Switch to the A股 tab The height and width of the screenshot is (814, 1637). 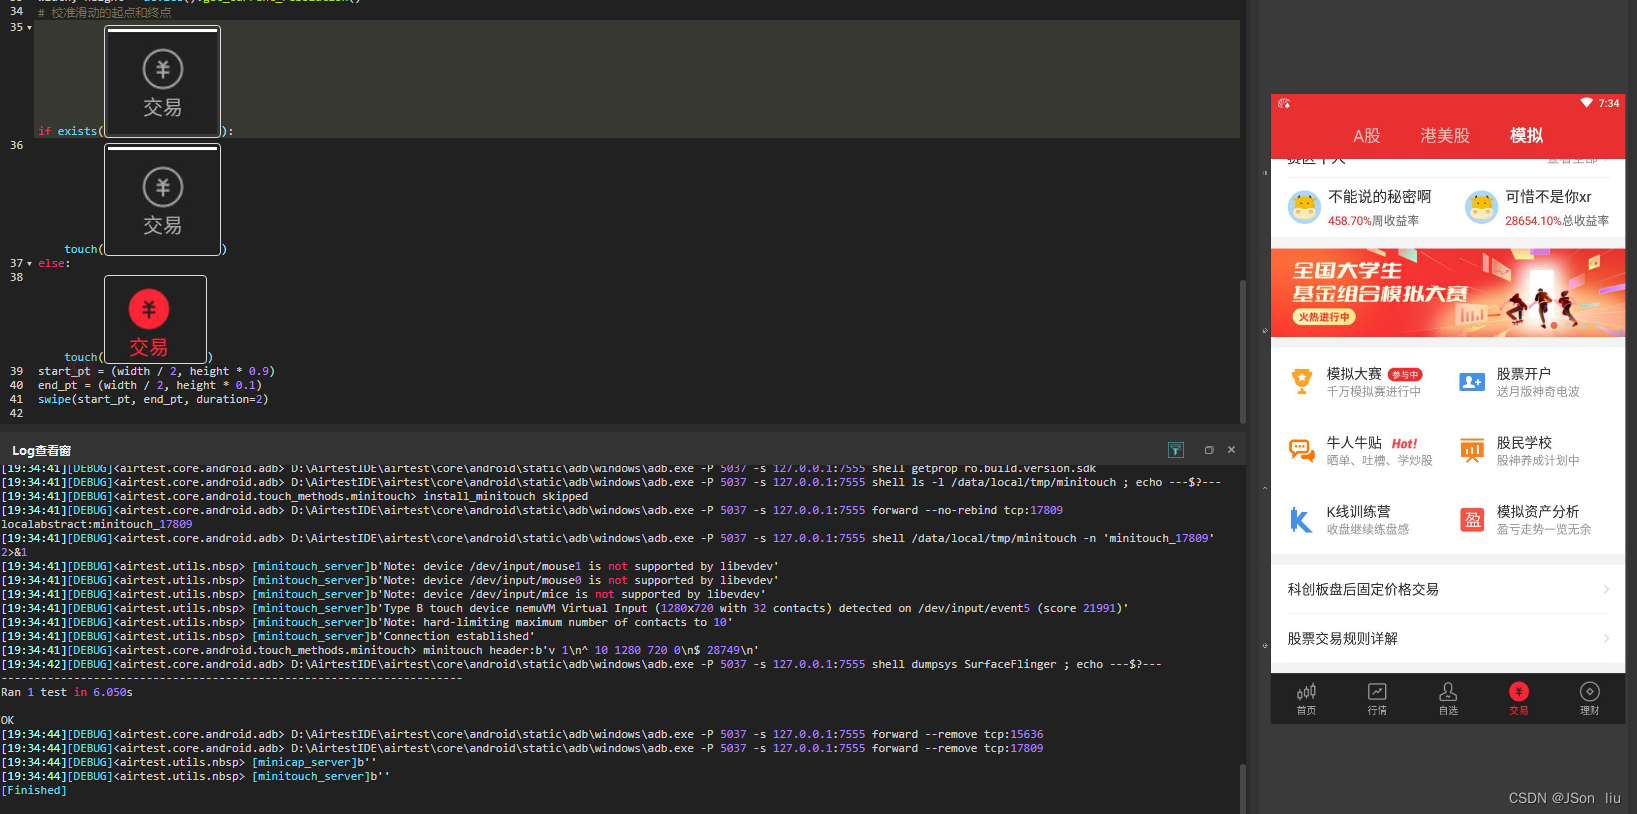[1366, 136]
